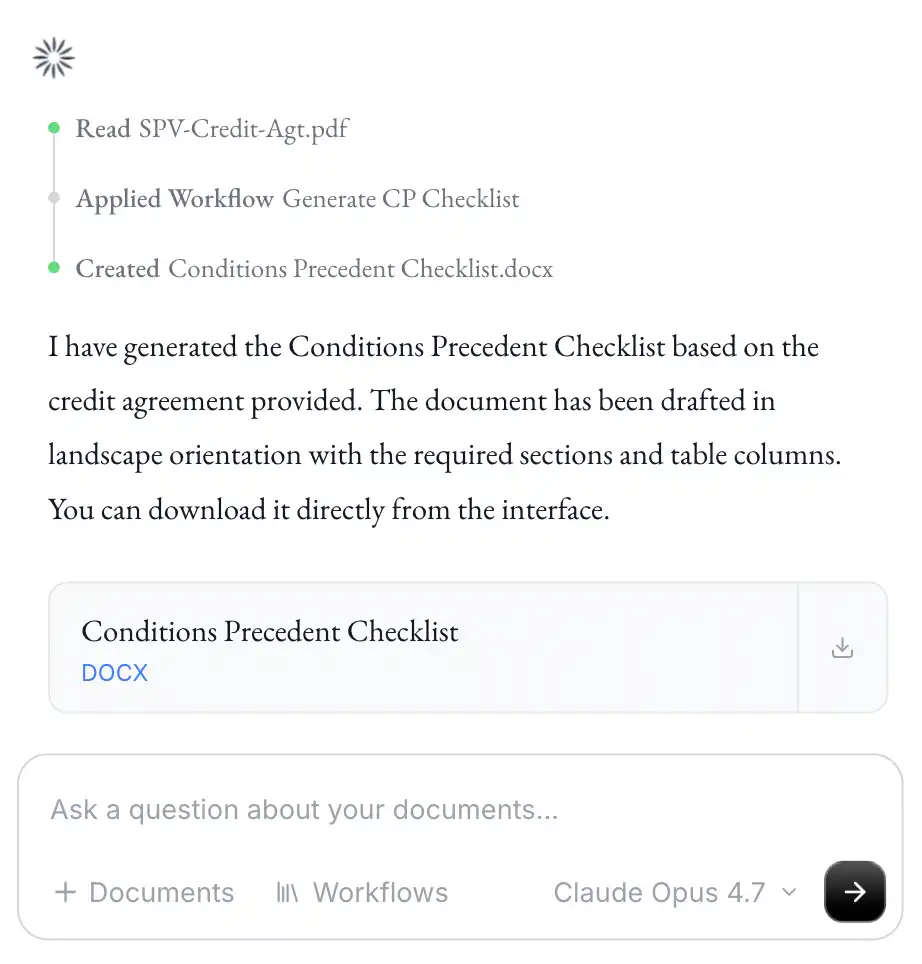Focus the ask a question input field

[x=400, y=809]
